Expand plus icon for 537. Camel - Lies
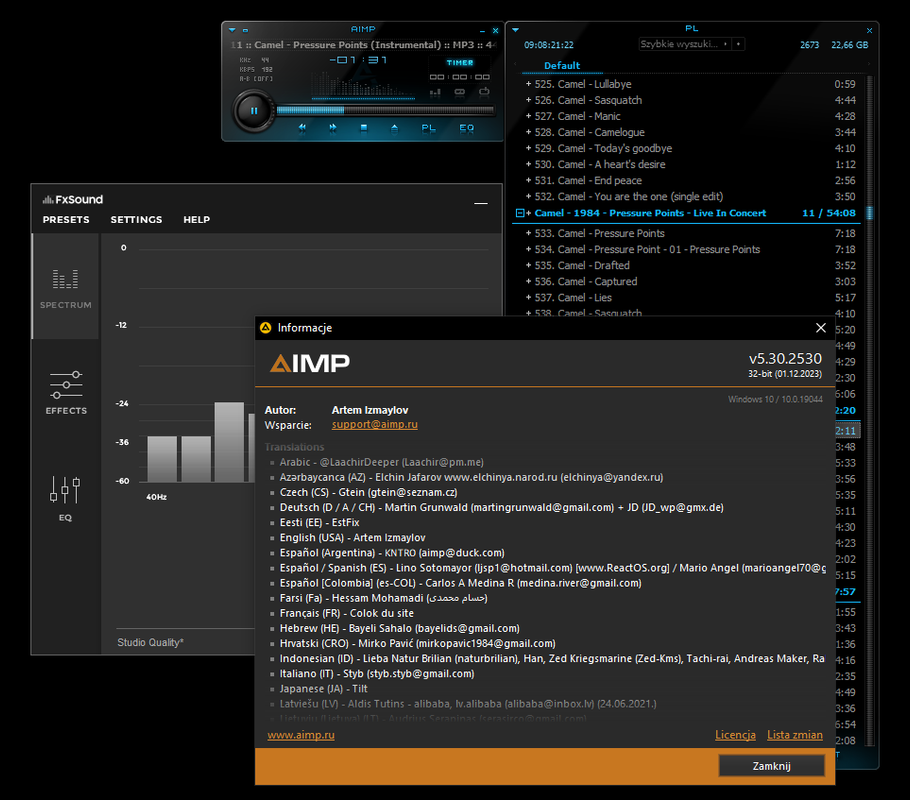This screenshot has width=910, height=800. pyautogui.click(x=528, y=297)
